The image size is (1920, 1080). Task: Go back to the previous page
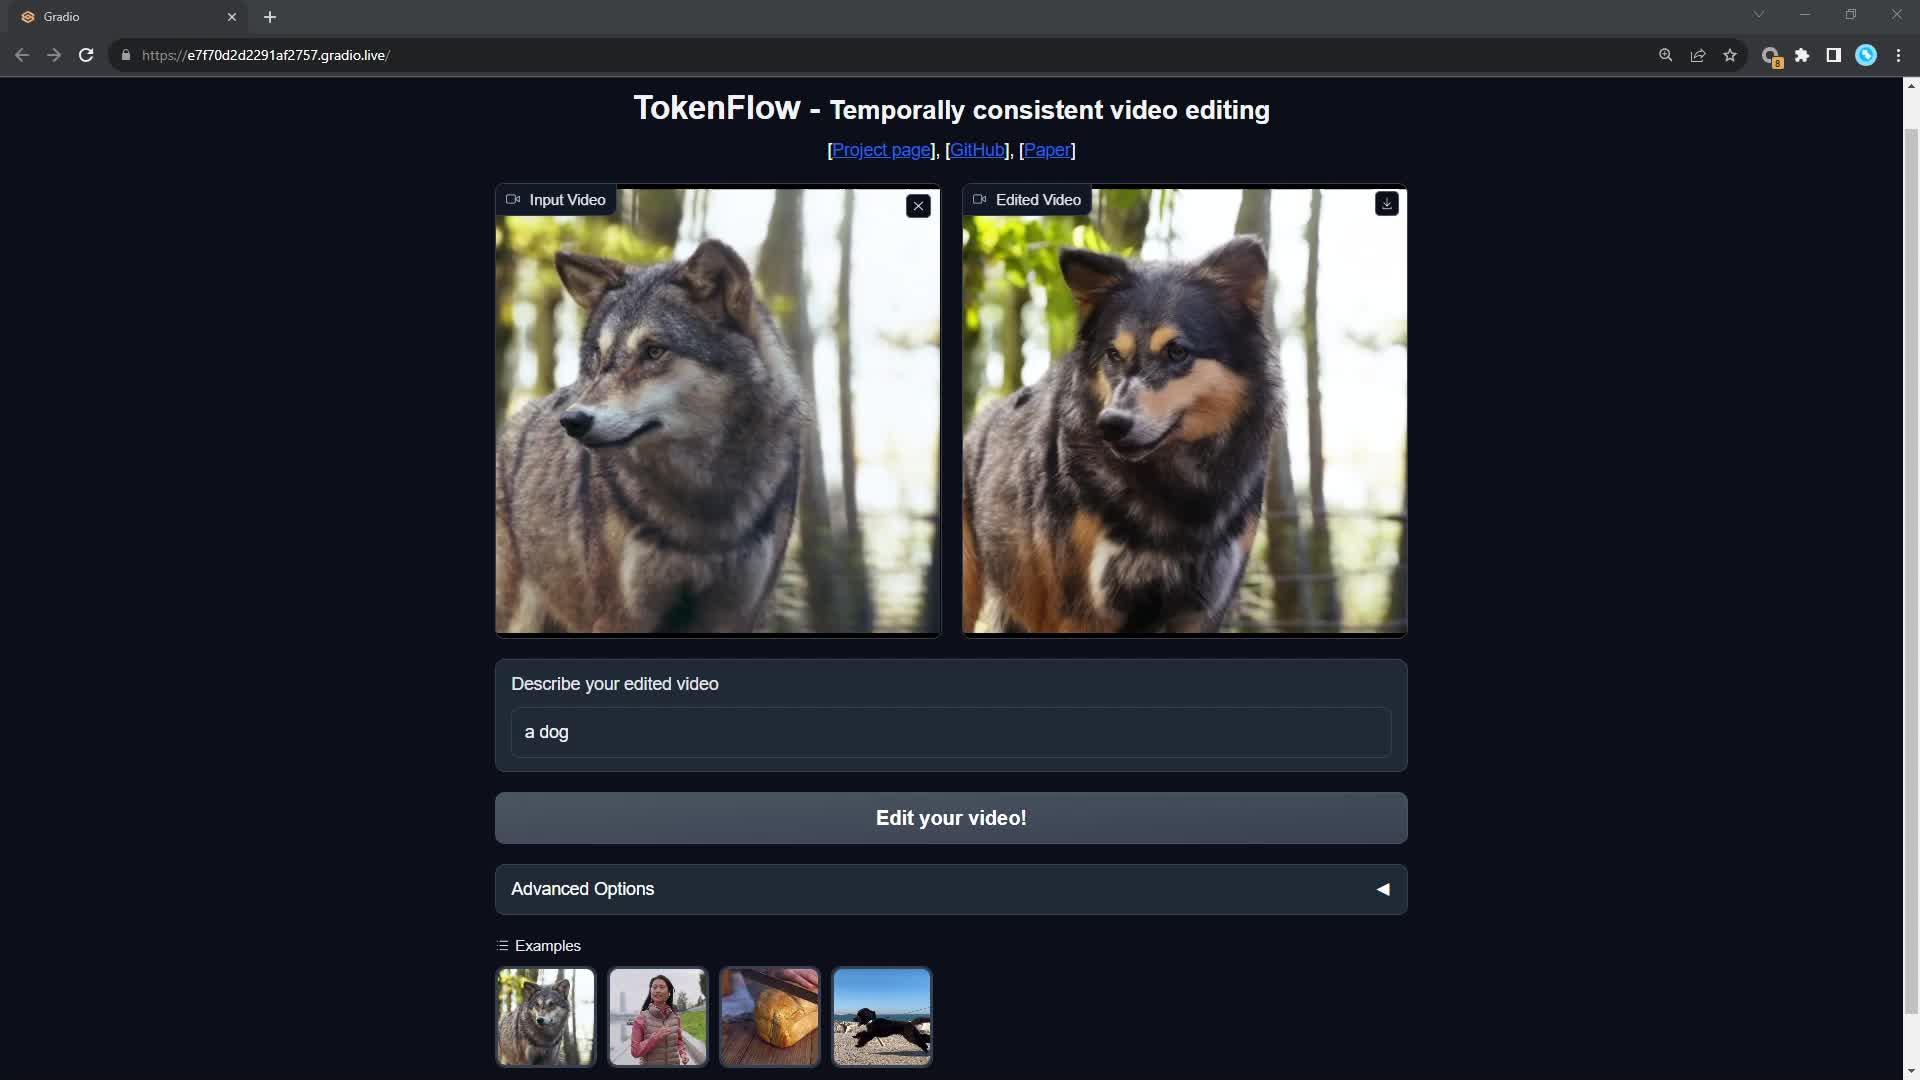click(22, 55)
